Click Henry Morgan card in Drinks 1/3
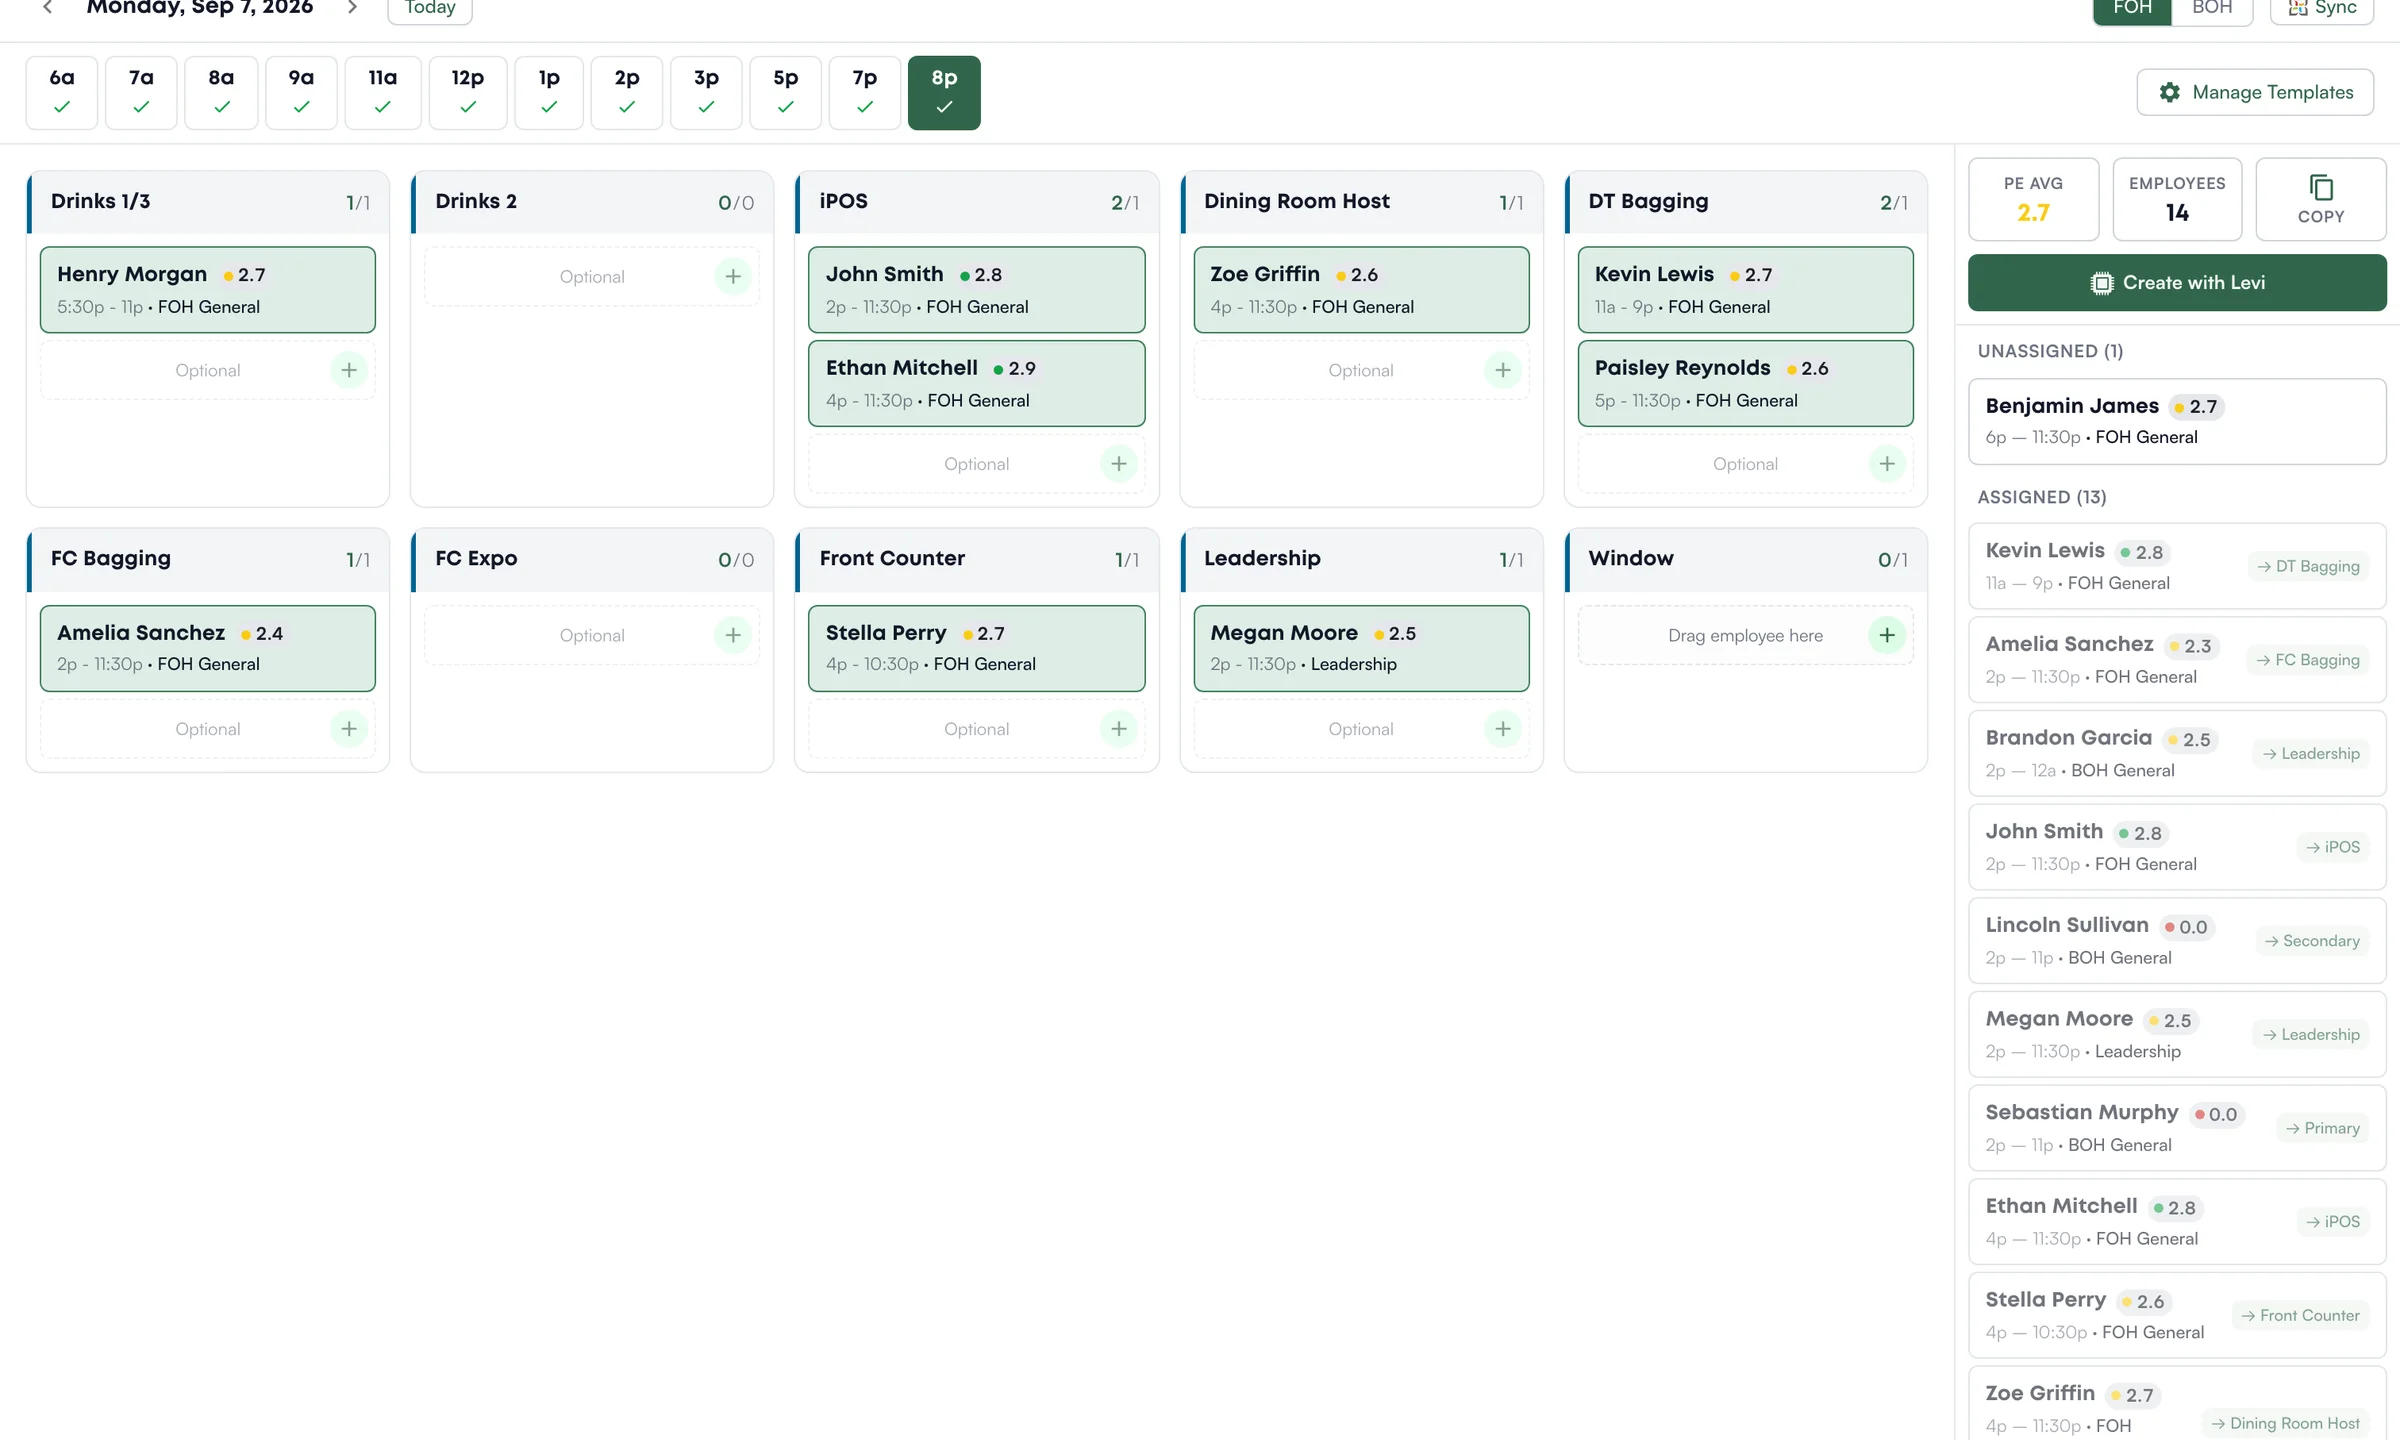The width and height of the screenshot is (2400, 1440). click(x=208, y=290)
